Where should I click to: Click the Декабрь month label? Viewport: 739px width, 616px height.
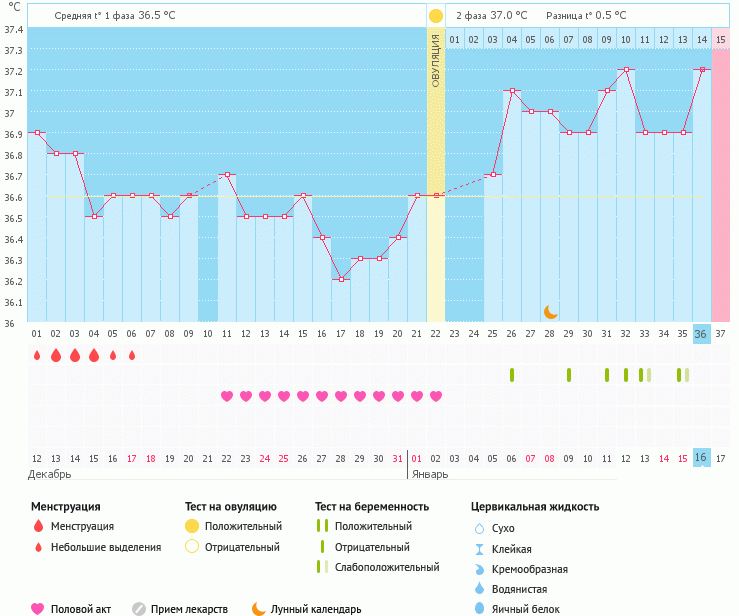point(49,474)
